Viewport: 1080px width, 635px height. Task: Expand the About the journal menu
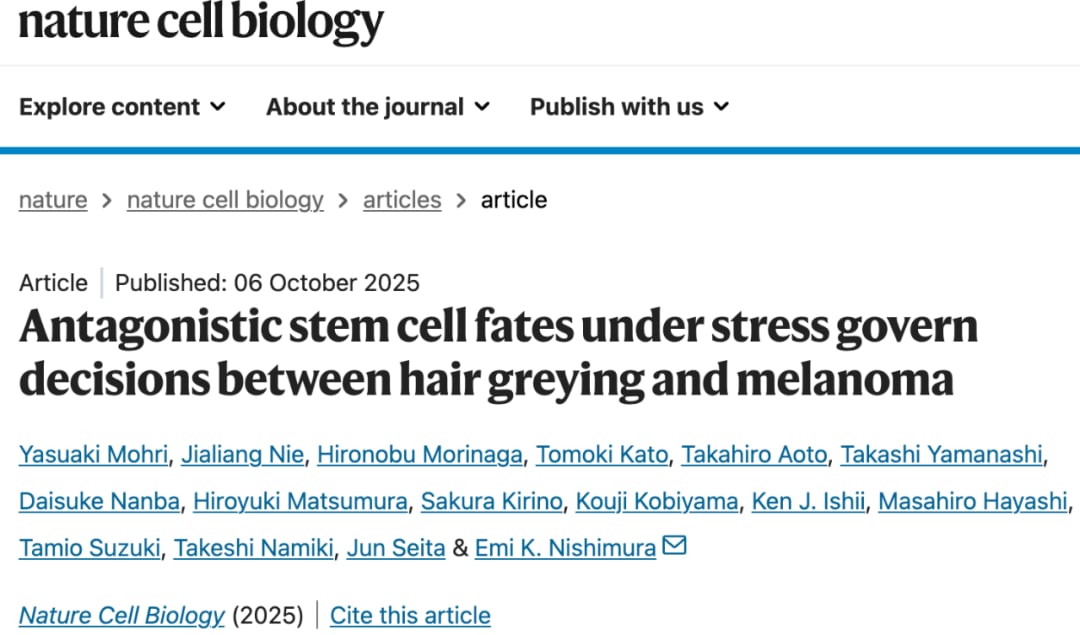point(377,107)
